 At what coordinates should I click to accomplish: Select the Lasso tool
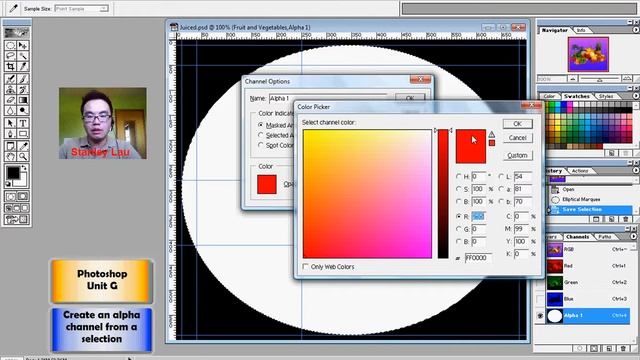point(11,56)
